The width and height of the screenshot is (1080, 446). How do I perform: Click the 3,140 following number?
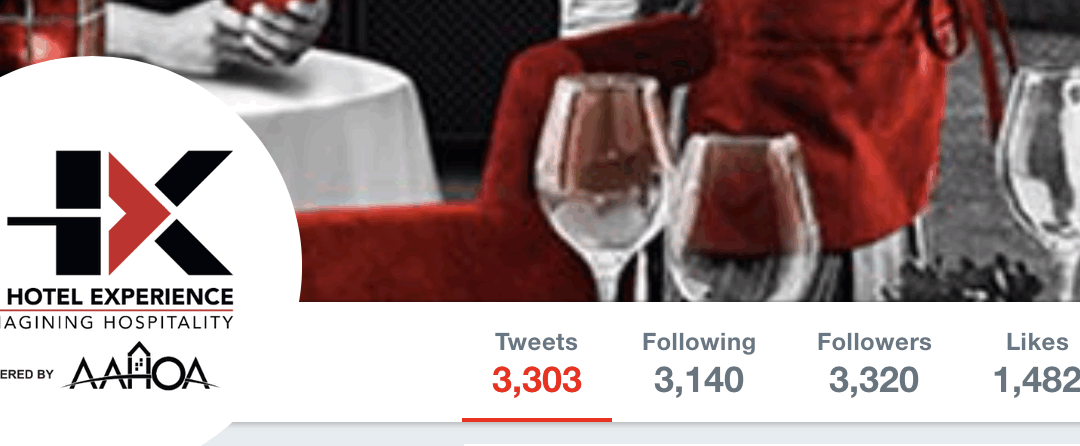coord(698,380)
